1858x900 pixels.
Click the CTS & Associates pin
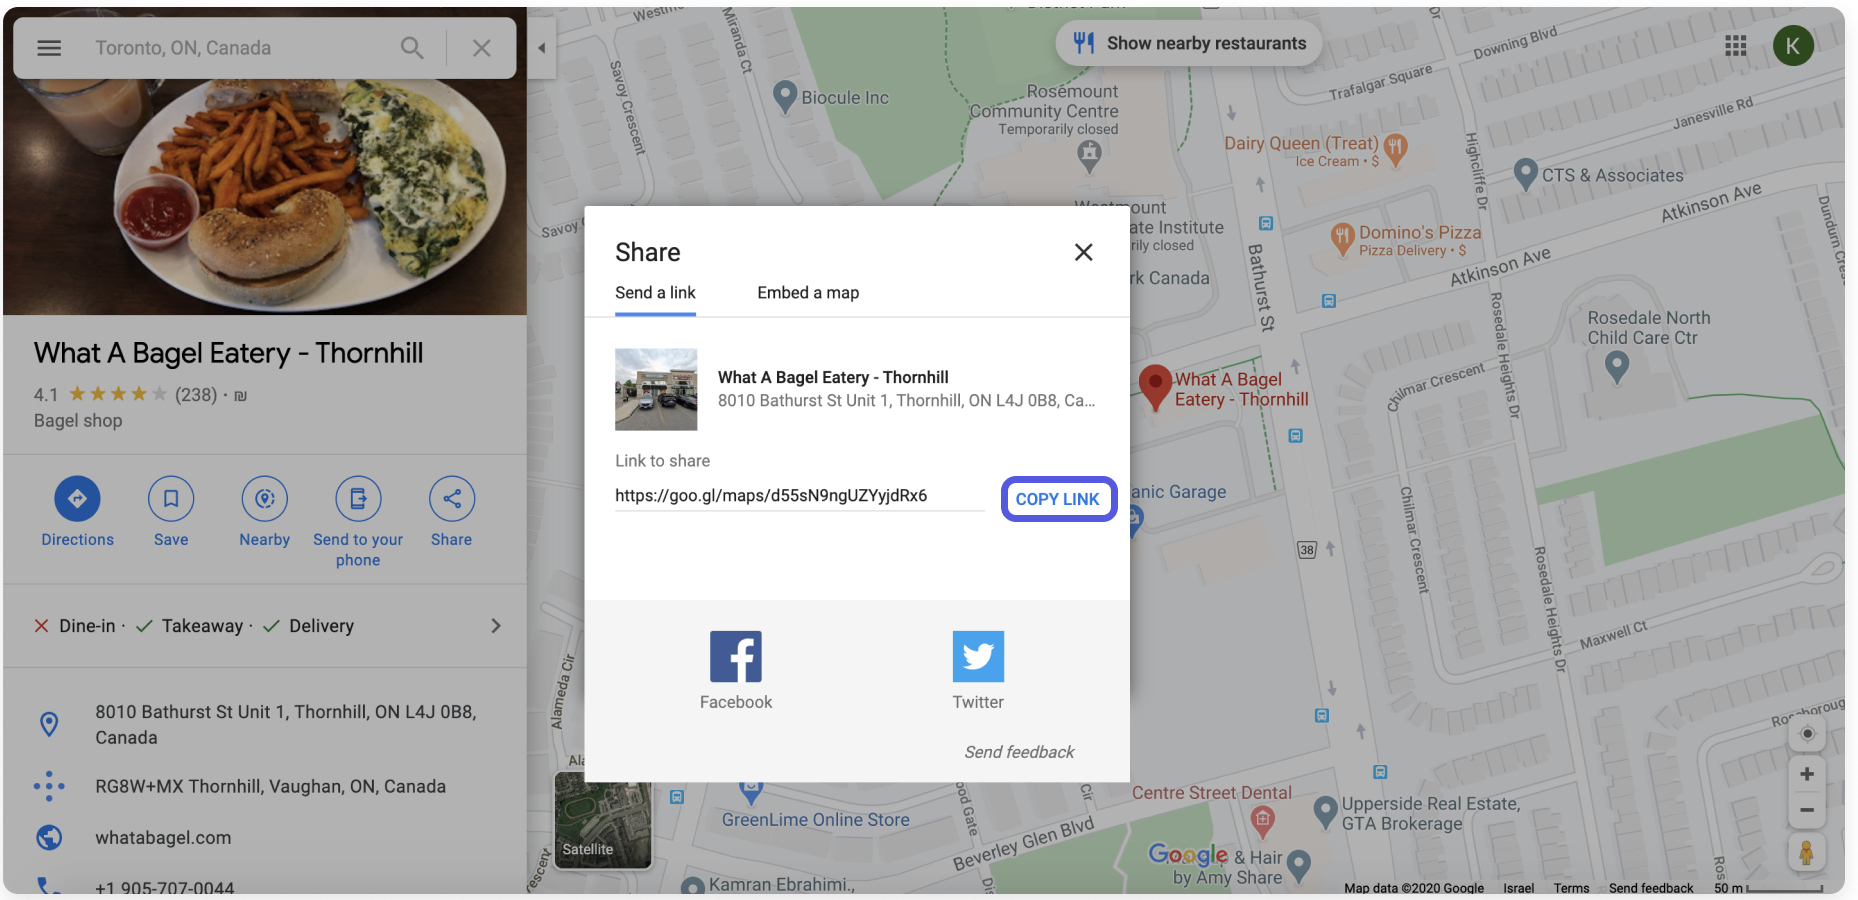tap(1525, 174)
